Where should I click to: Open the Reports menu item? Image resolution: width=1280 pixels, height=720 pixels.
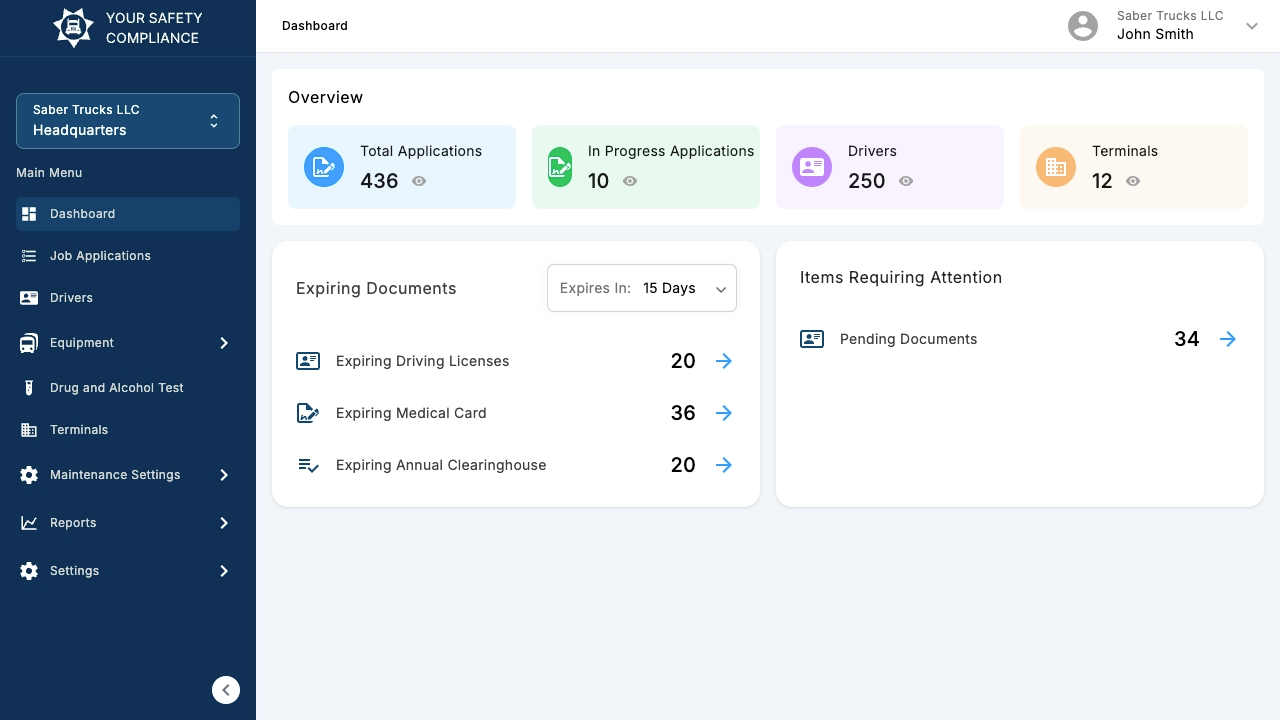(x=73, y=523)
